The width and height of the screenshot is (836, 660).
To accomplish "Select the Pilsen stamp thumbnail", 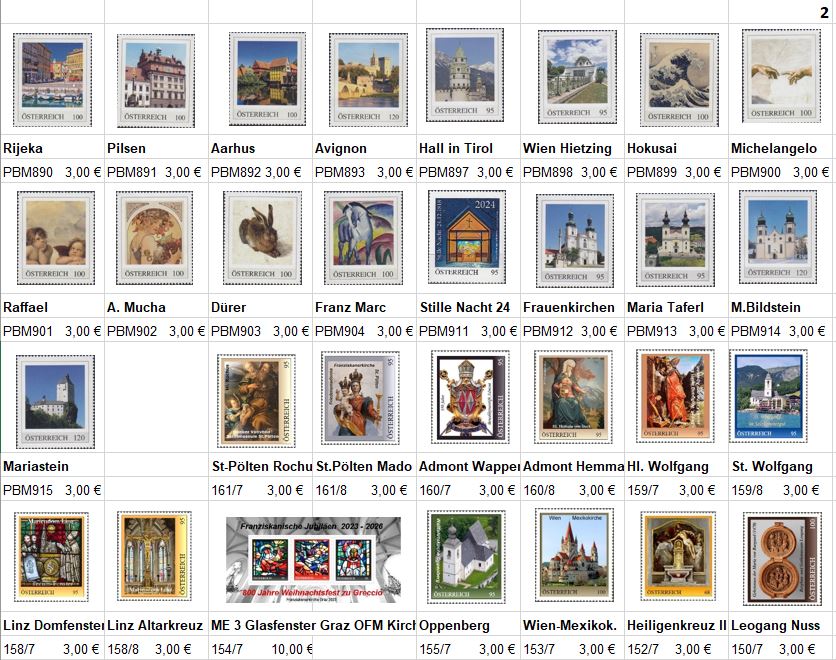I will point(156,81).
